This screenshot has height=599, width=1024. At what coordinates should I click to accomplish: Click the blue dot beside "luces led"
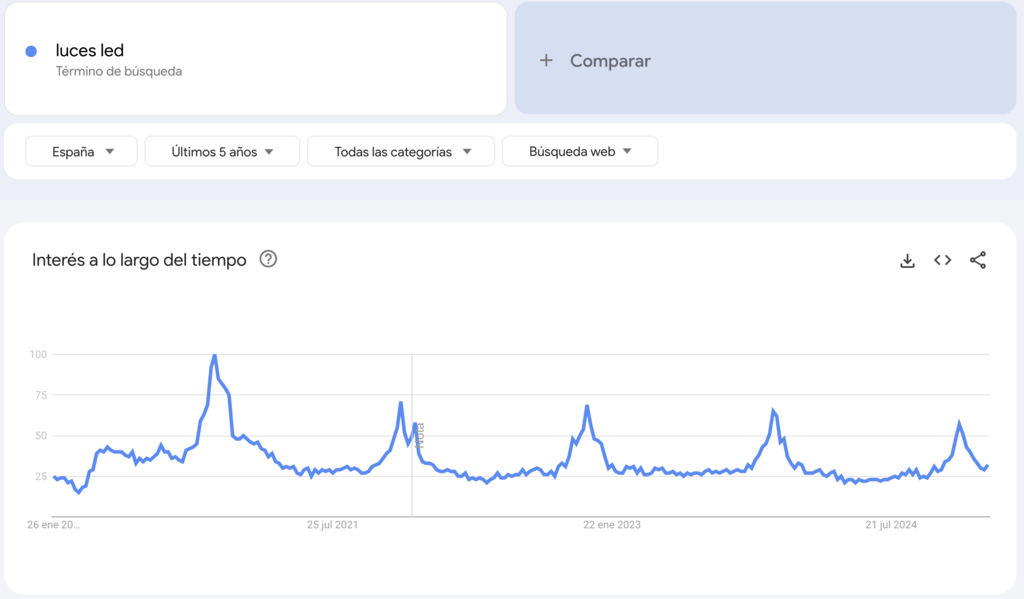tap(29, 50)
